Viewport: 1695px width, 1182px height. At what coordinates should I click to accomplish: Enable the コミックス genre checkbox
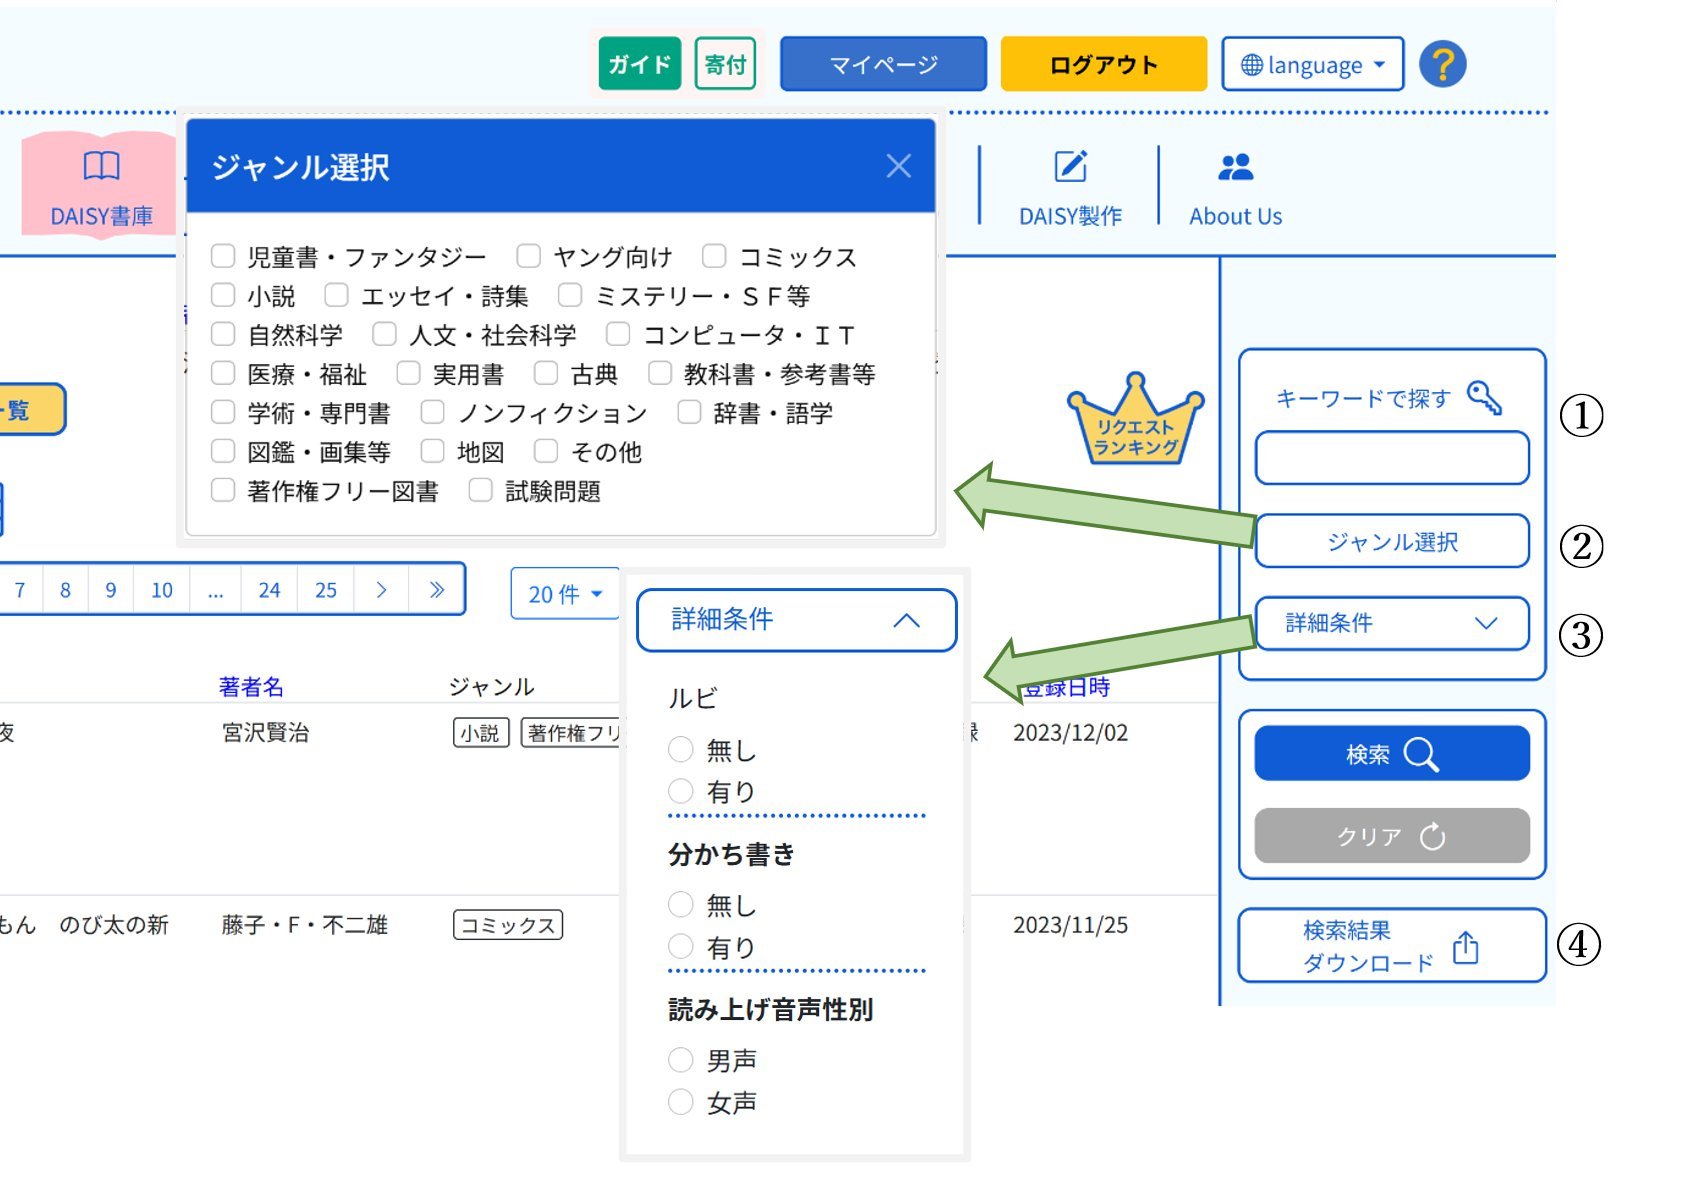(x=714, y=257)
